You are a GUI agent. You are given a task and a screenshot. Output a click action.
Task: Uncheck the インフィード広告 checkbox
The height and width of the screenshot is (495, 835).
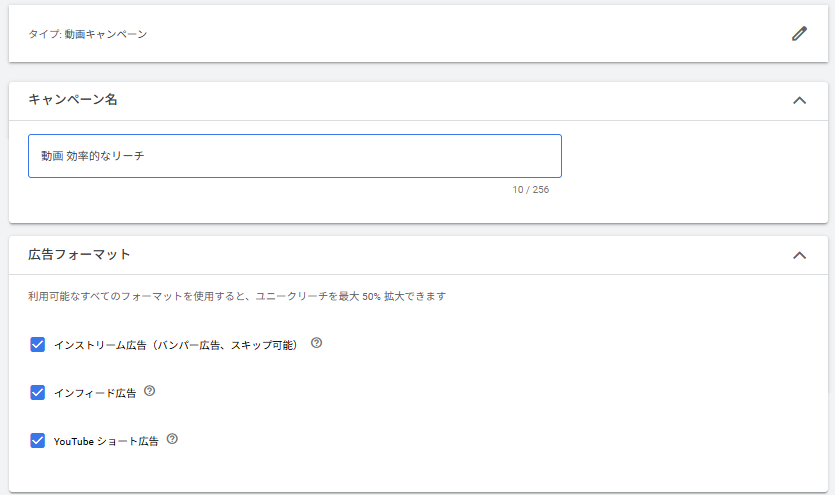[x=37, y=393]
